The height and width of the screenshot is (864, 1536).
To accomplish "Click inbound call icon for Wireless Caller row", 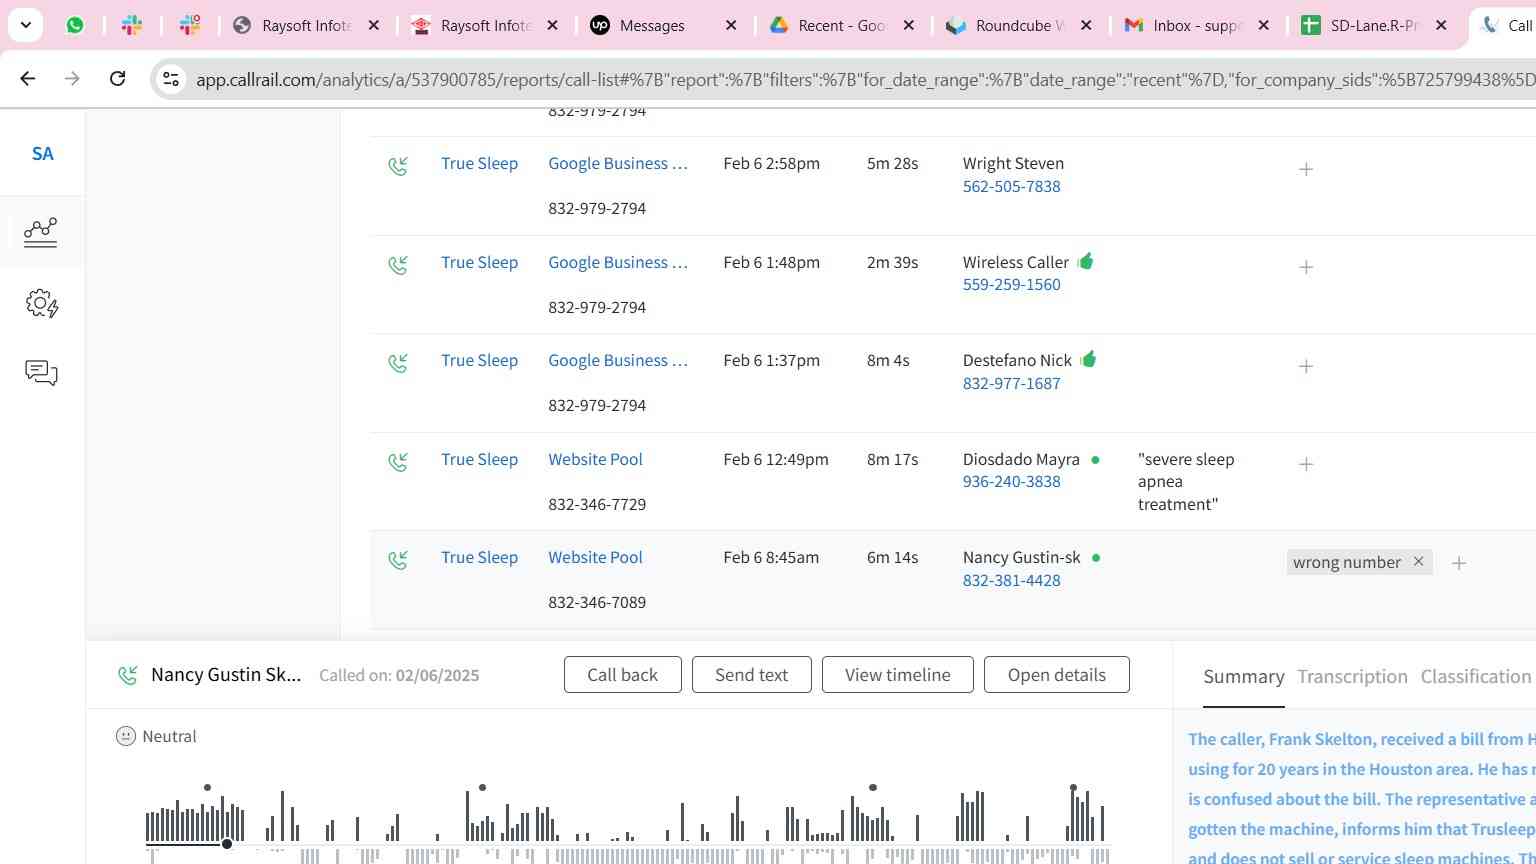I will [x=398, y=265].
